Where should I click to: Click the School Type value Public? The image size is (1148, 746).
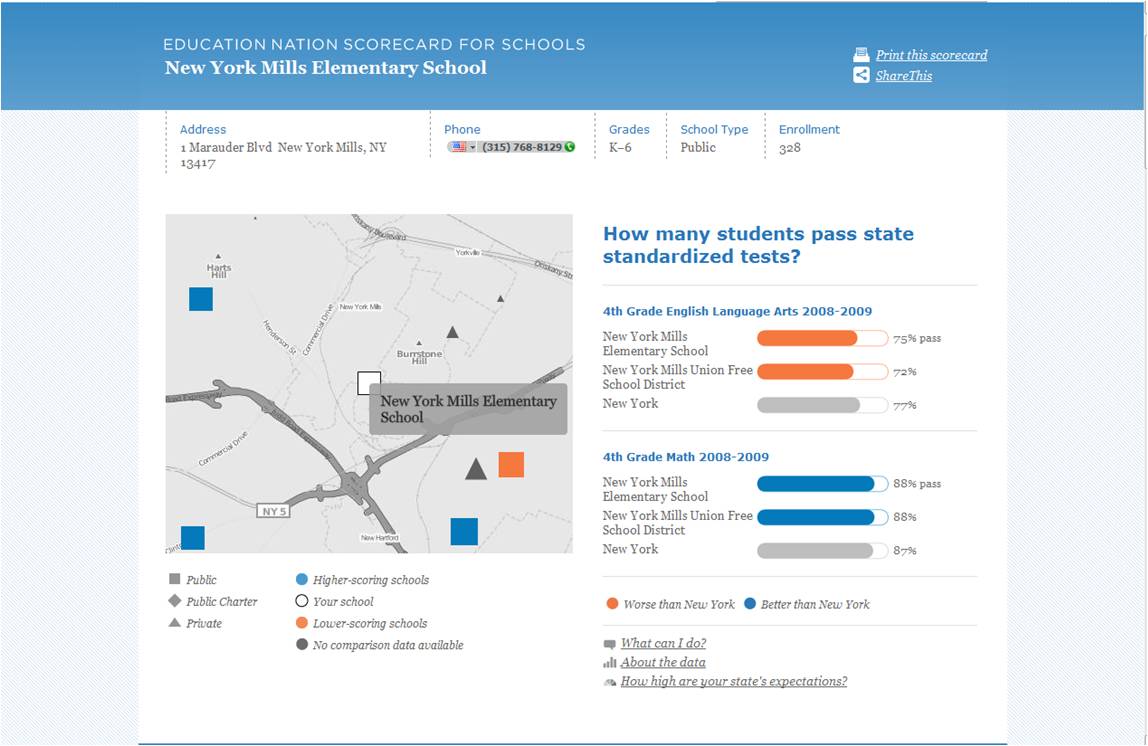click(x=698, y=147)
